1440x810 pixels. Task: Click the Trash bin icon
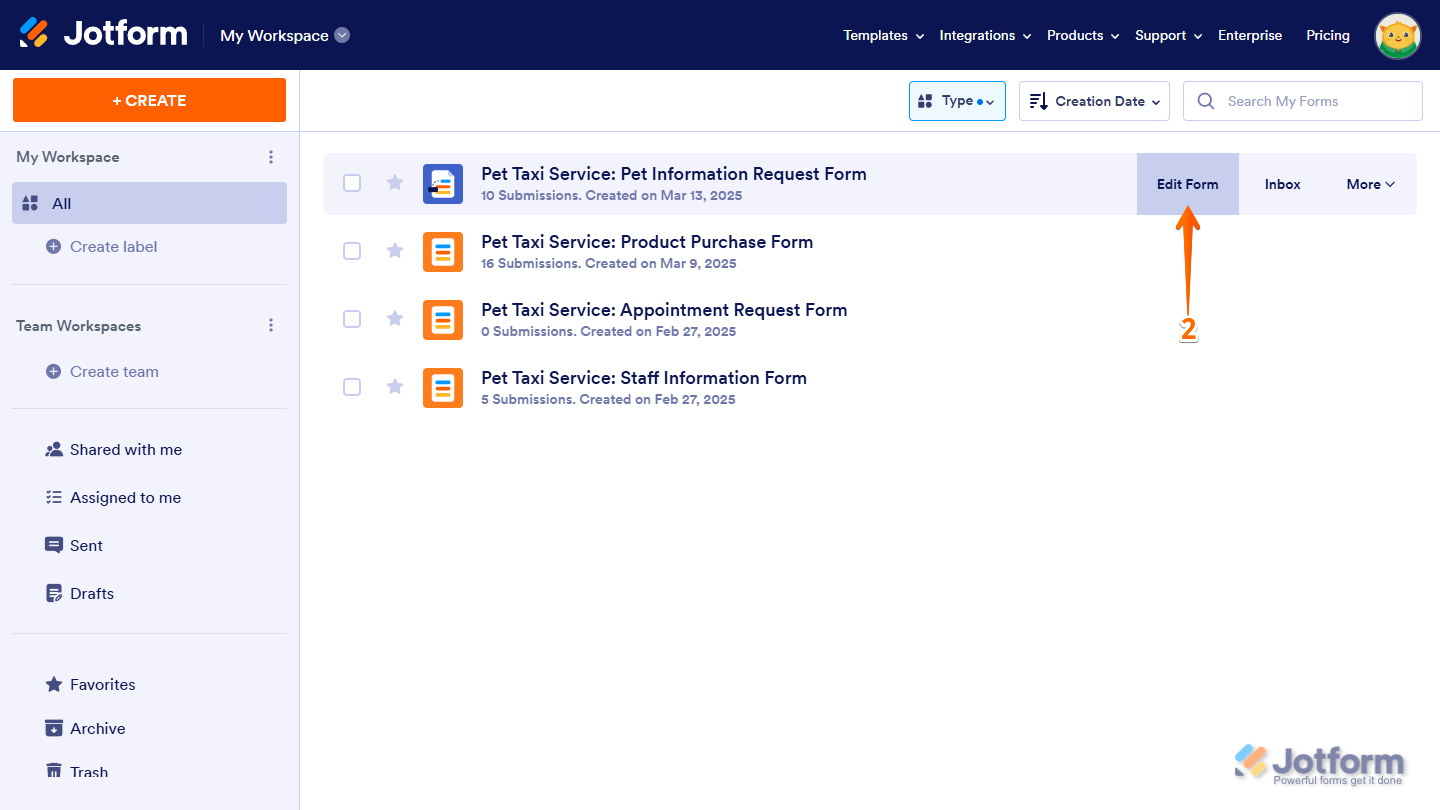pos(54,772)
